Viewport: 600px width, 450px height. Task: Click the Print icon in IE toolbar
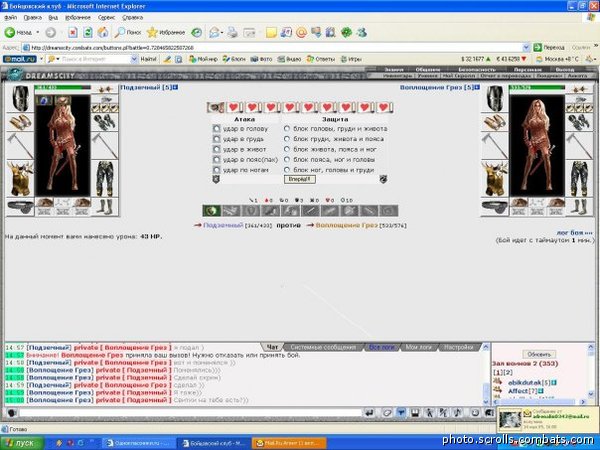click(x=232, y=33)
